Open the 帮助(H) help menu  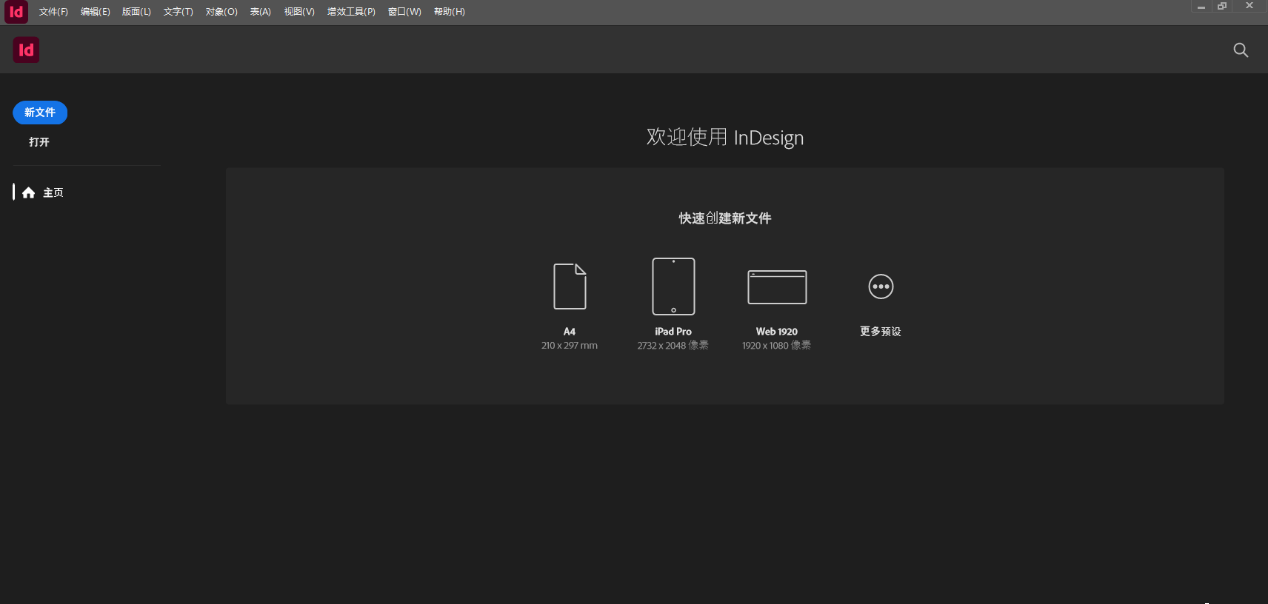pyautogui.click(x=449, y=12)
